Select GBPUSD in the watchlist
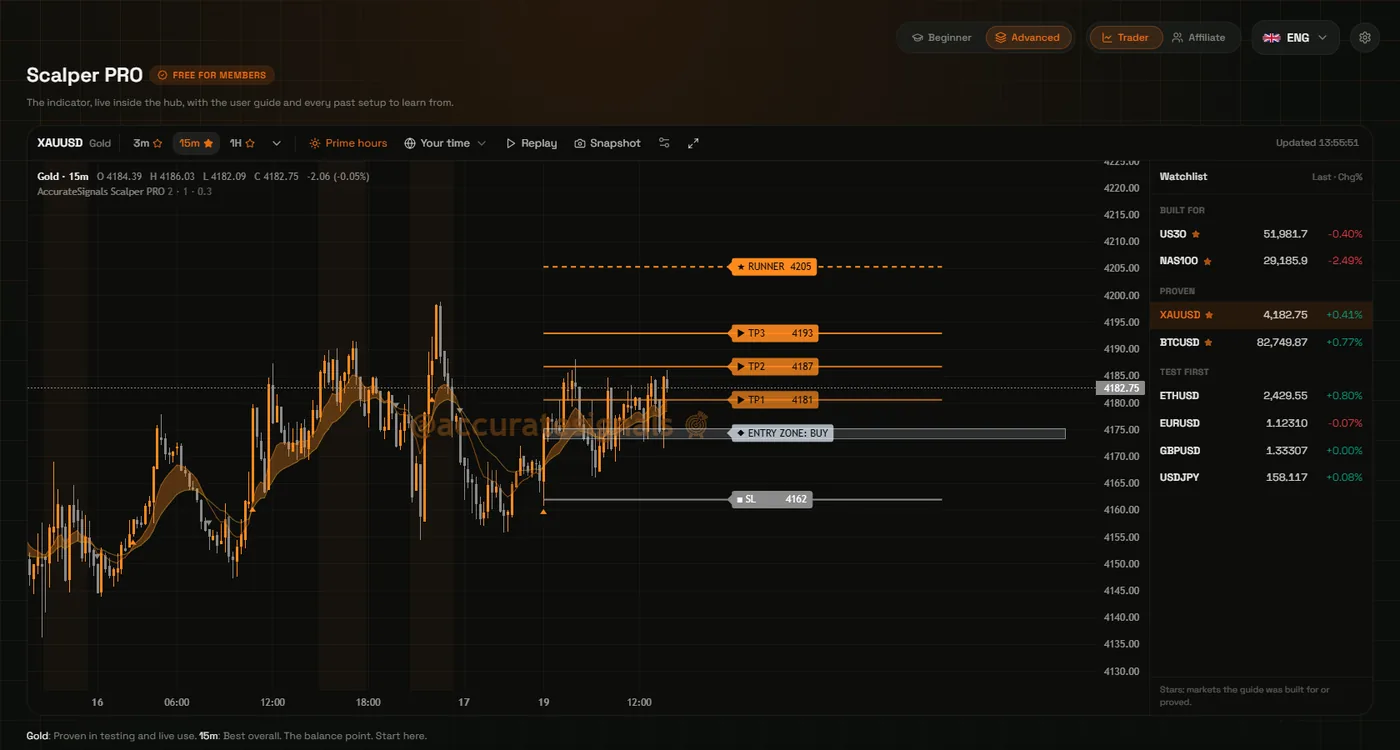 click(x=1261, y=450)
